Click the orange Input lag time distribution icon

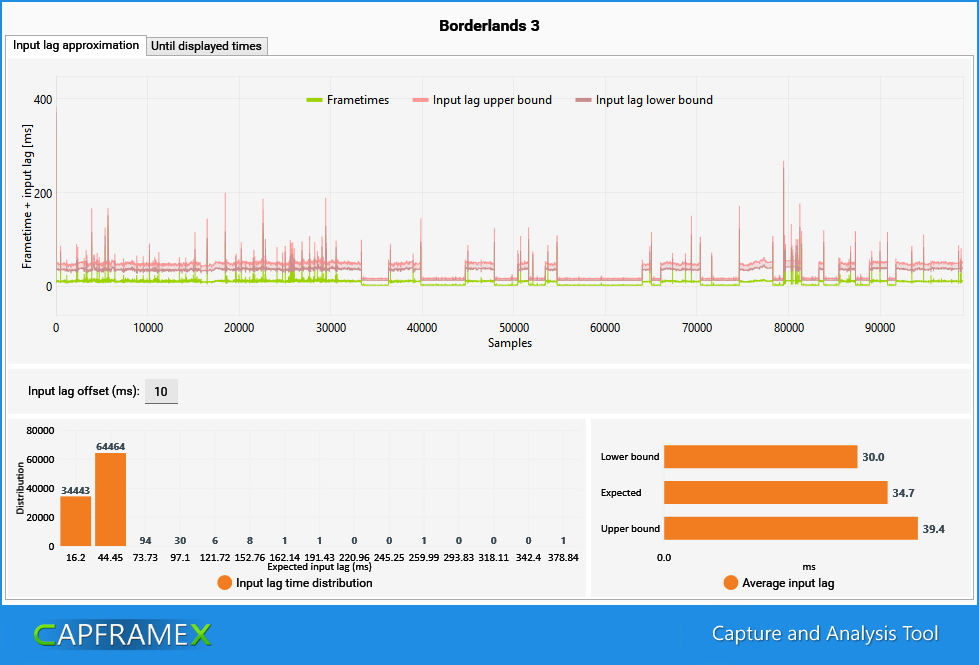click(x=225, y=583)
